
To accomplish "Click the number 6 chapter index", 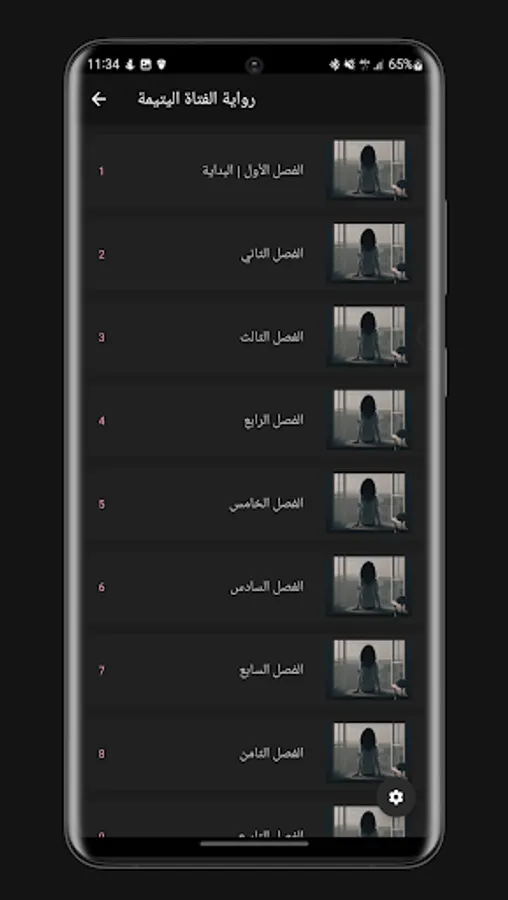I will point(102,587).
